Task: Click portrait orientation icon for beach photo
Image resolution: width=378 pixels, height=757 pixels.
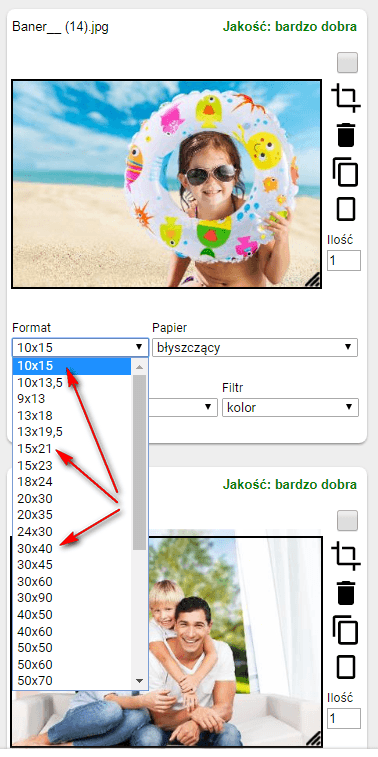Action: pyautogui.click(x=346, y=209)
